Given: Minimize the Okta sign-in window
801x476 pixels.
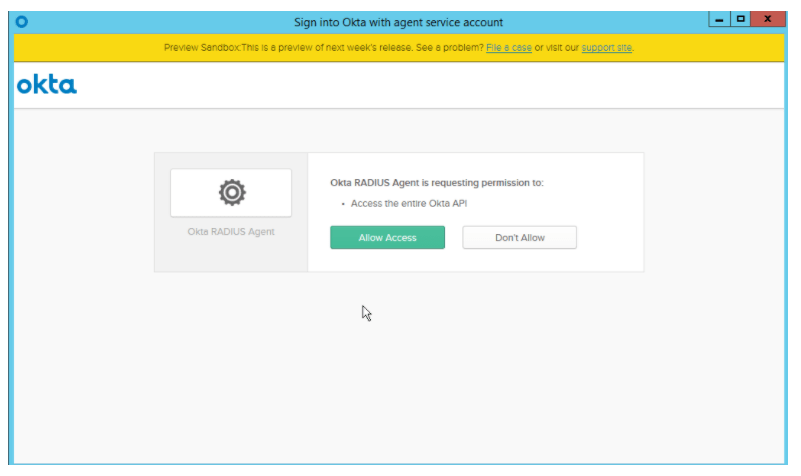Looking at the screenshot, I should (719, 20).
